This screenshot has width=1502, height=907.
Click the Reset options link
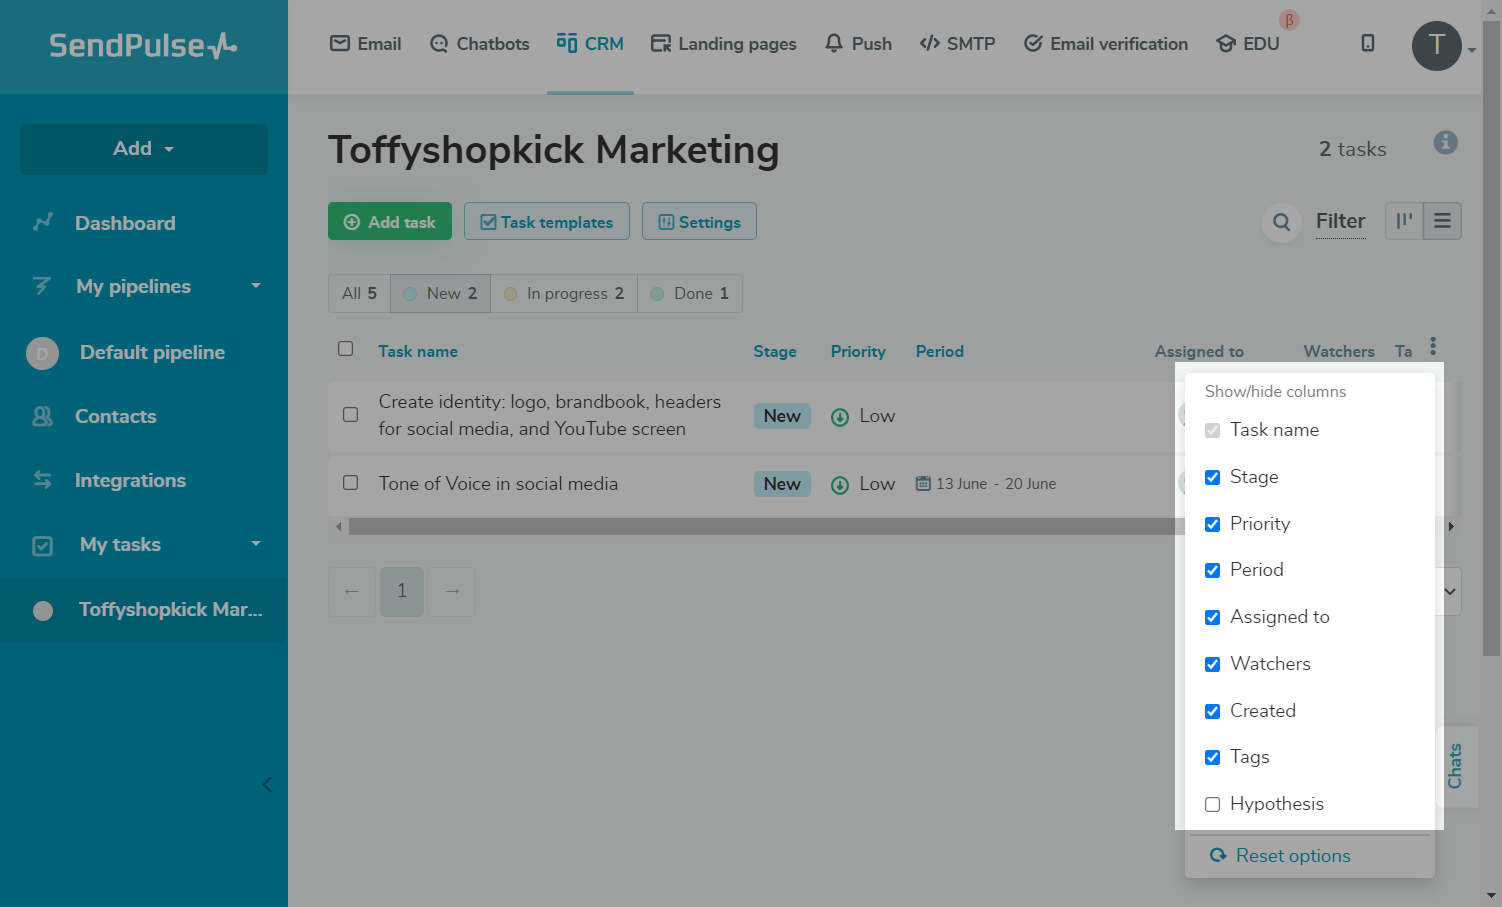[x=1292, y=856]
